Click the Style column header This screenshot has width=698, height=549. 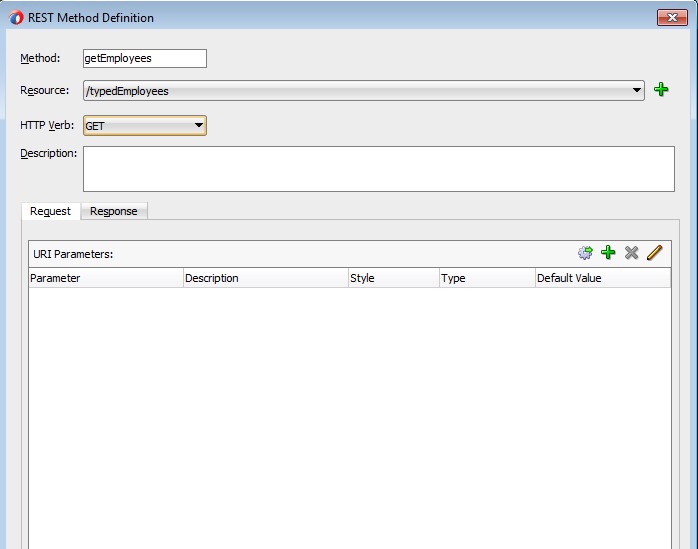point(392,278)
